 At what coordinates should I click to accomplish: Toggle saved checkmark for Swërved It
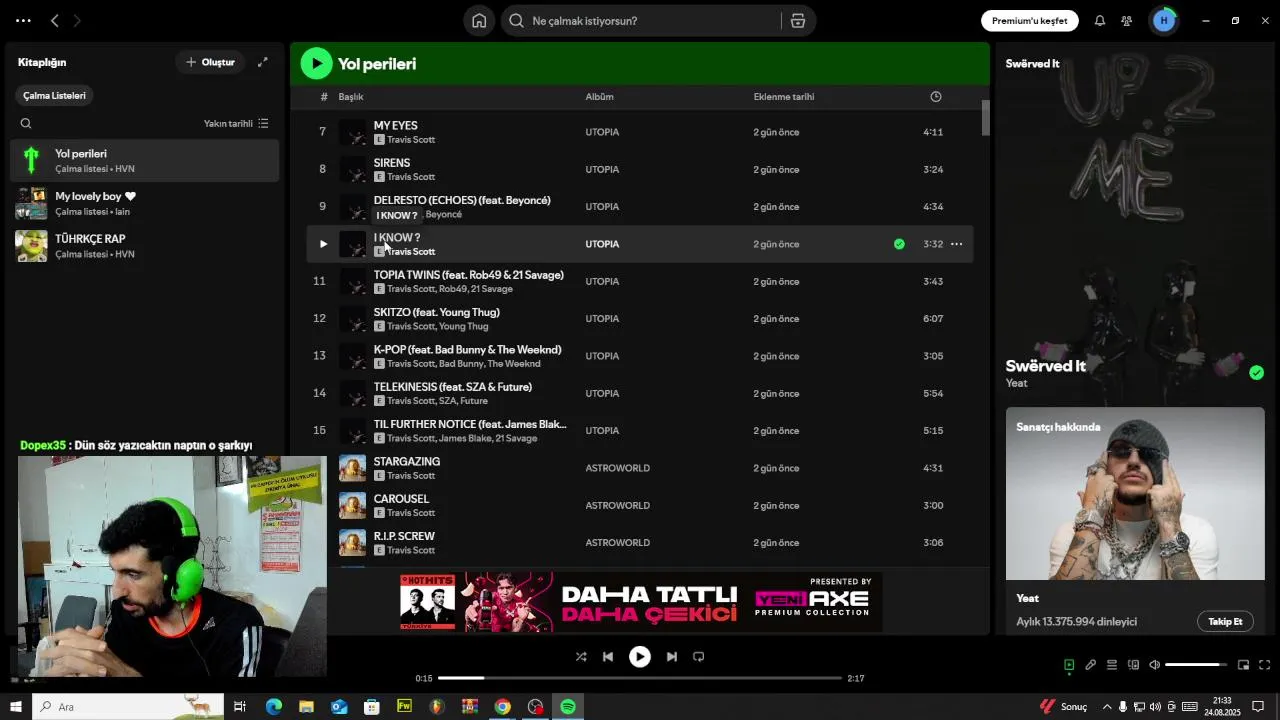point(1257,373)
